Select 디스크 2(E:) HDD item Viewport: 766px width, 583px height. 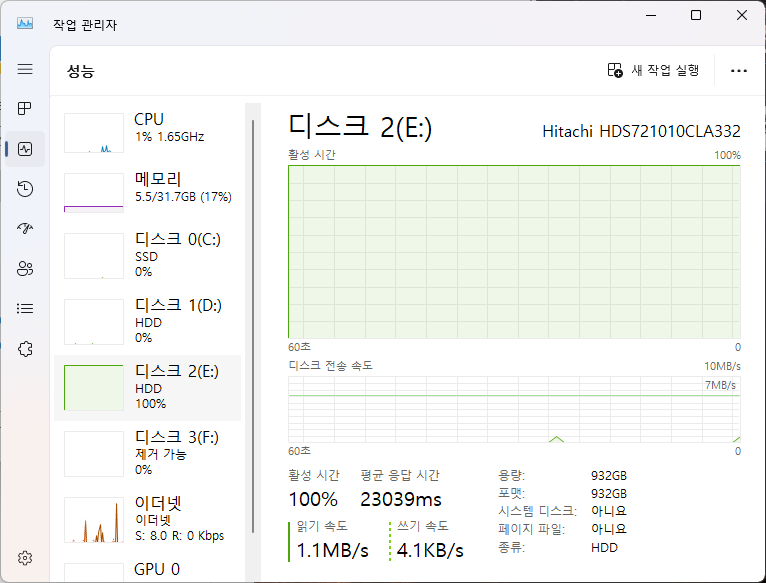tap(148, 388)
